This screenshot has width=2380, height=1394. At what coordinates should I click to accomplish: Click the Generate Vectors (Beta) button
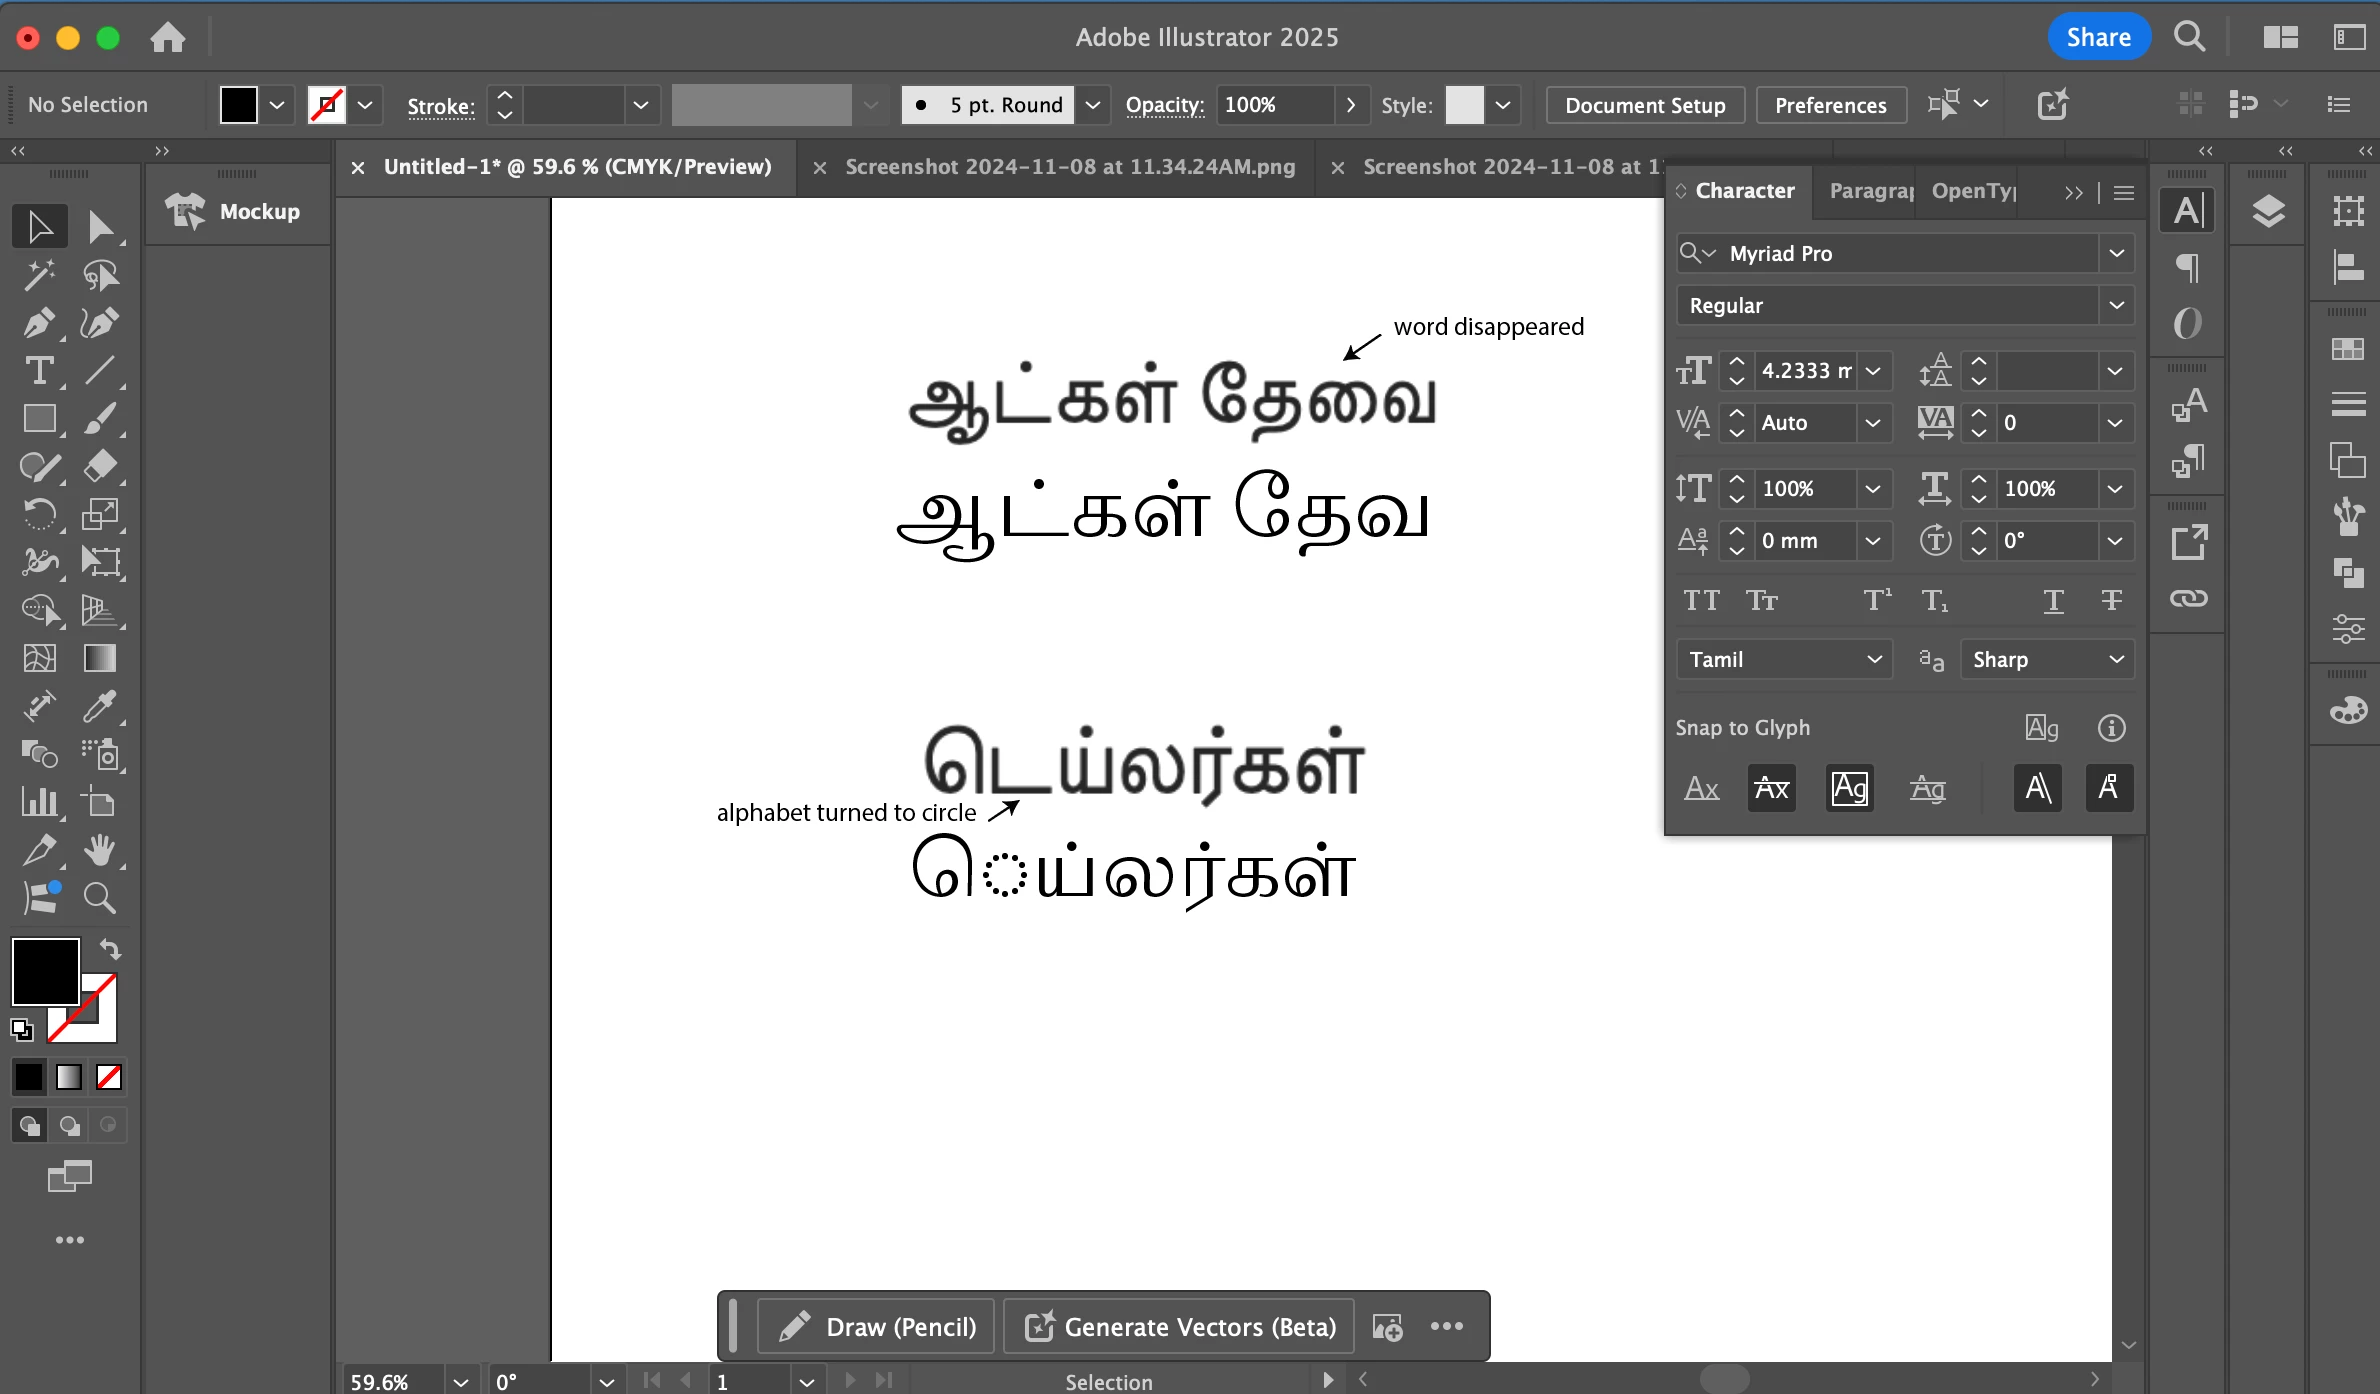point(1179,1327)
